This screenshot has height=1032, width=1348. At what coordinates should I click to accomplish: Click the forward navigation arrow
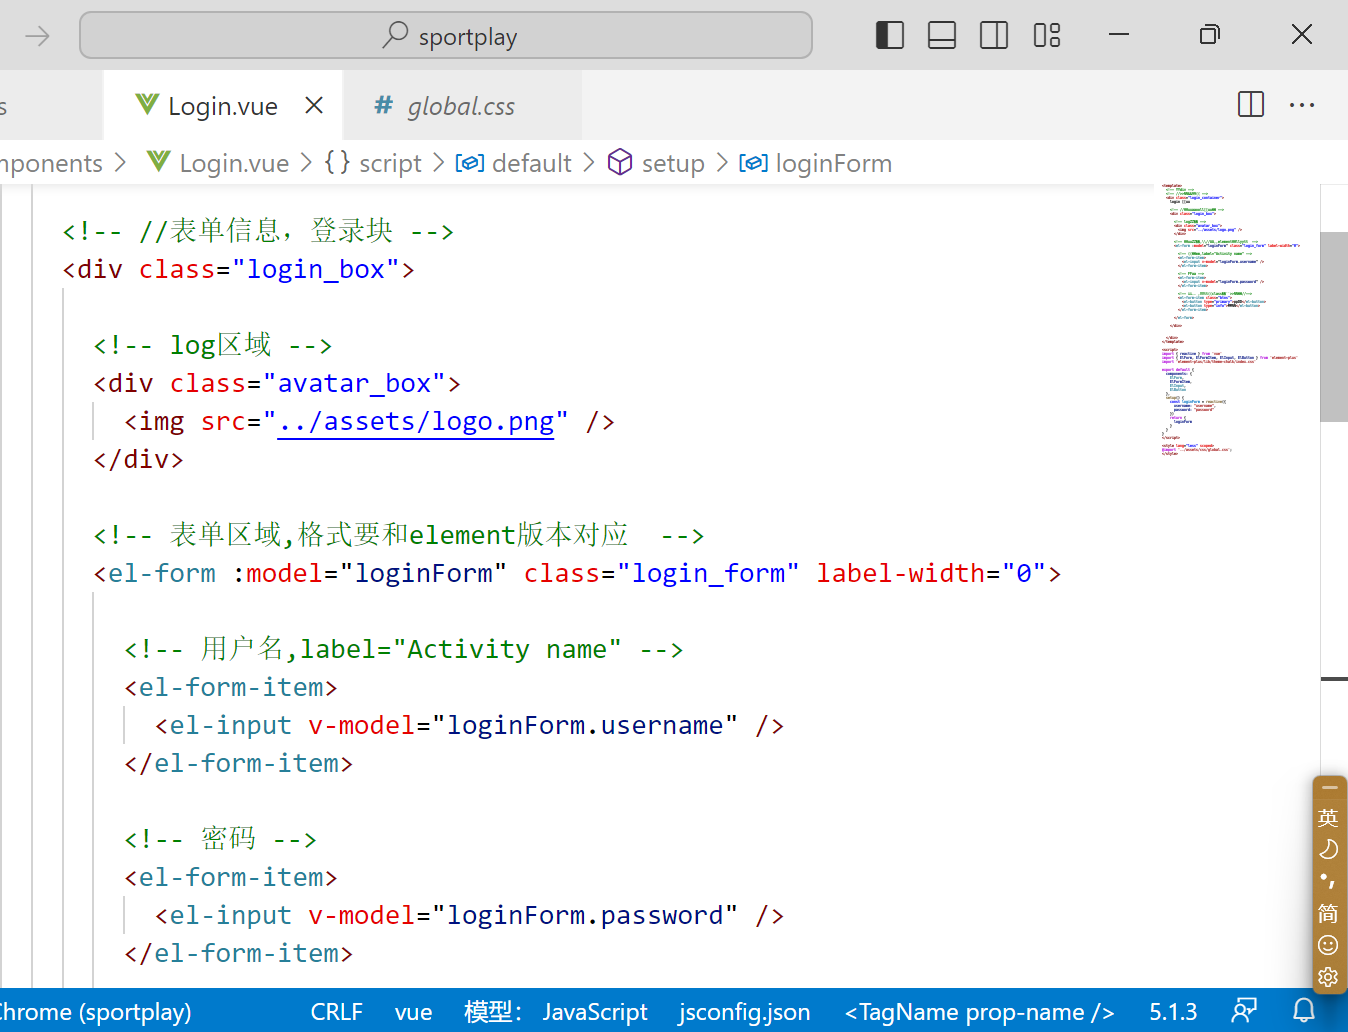point(37,37)
